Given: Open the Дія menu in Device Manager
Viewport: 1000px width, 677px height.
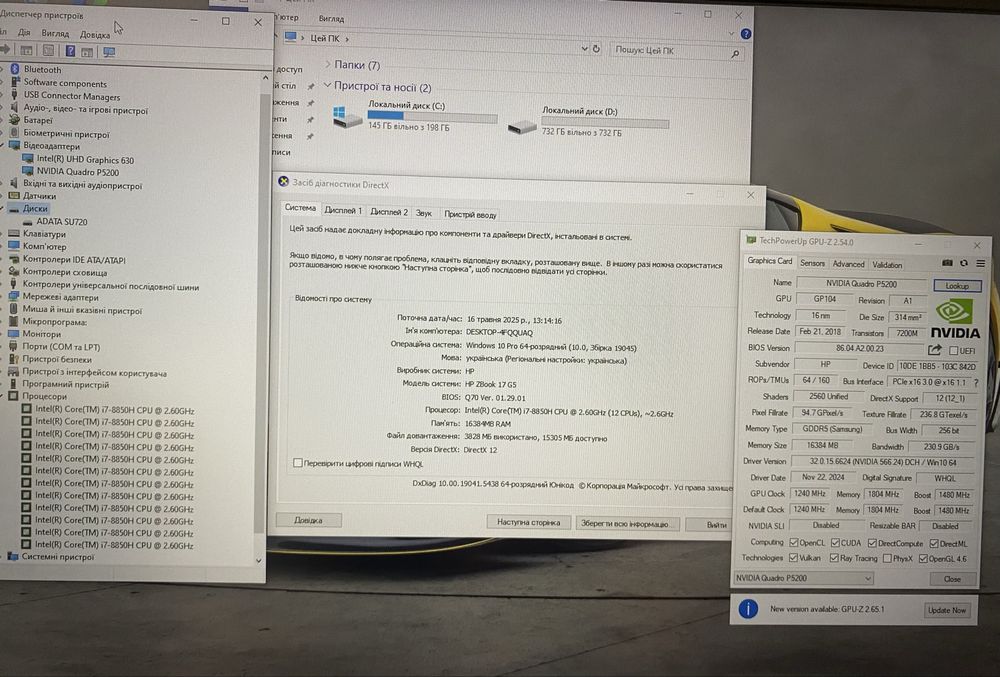Looking at the screenshot, I should [24, 33].
